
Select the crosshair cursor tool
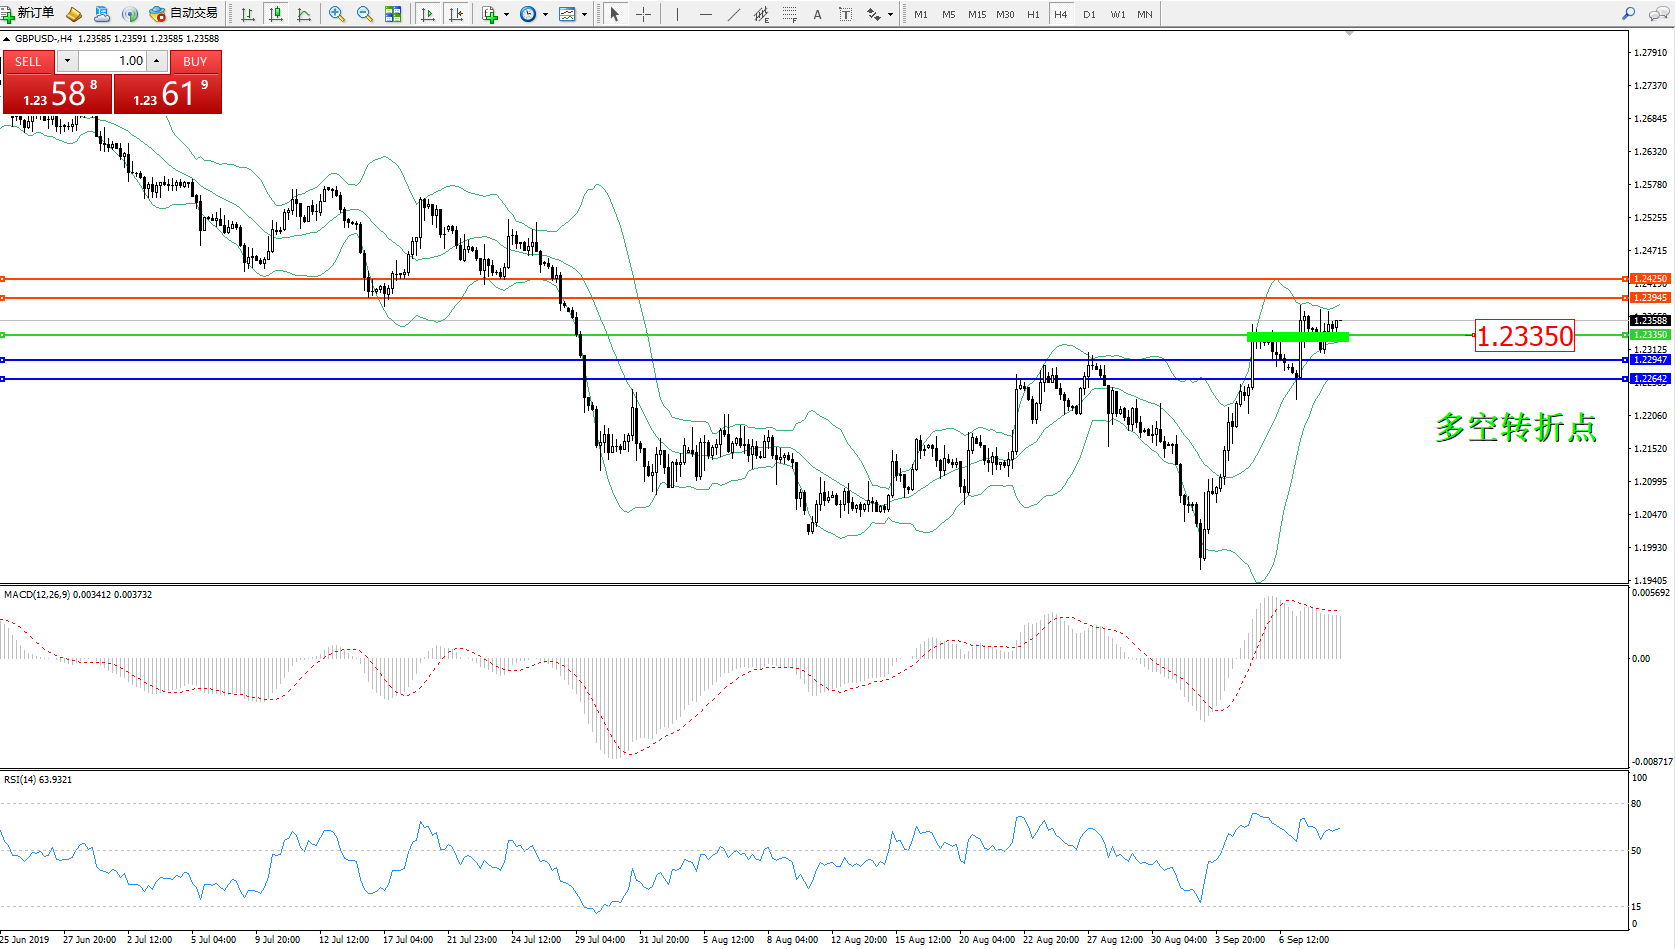click(x=643, y=14)
